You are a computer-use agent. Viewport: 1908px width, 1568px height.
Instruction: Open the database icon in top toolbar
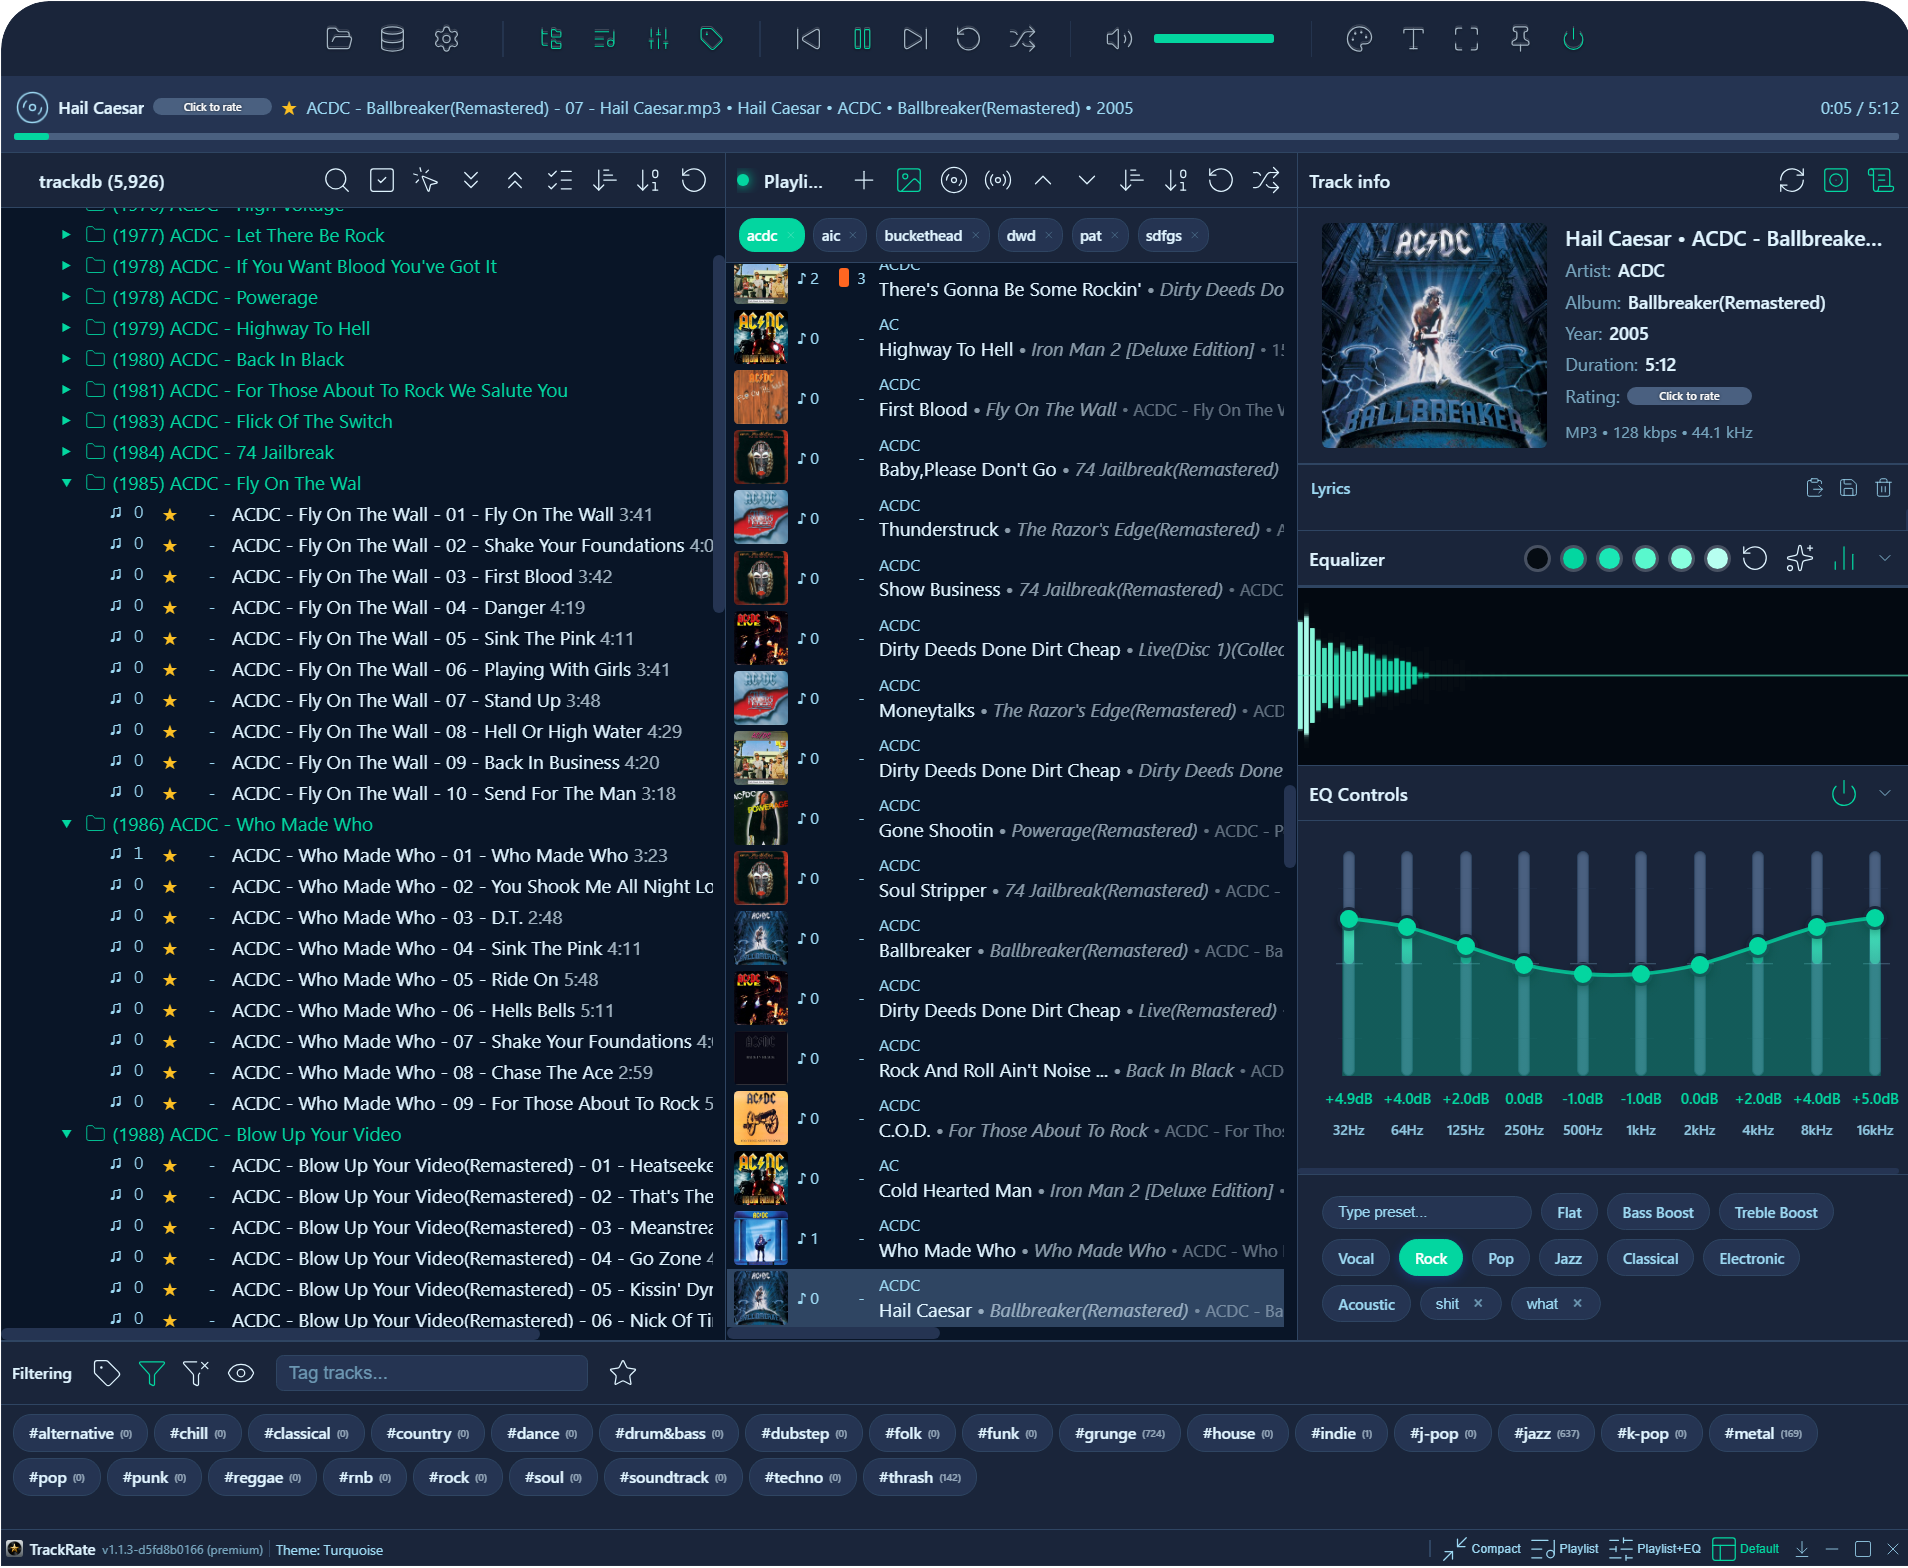[x=392, y=39]
